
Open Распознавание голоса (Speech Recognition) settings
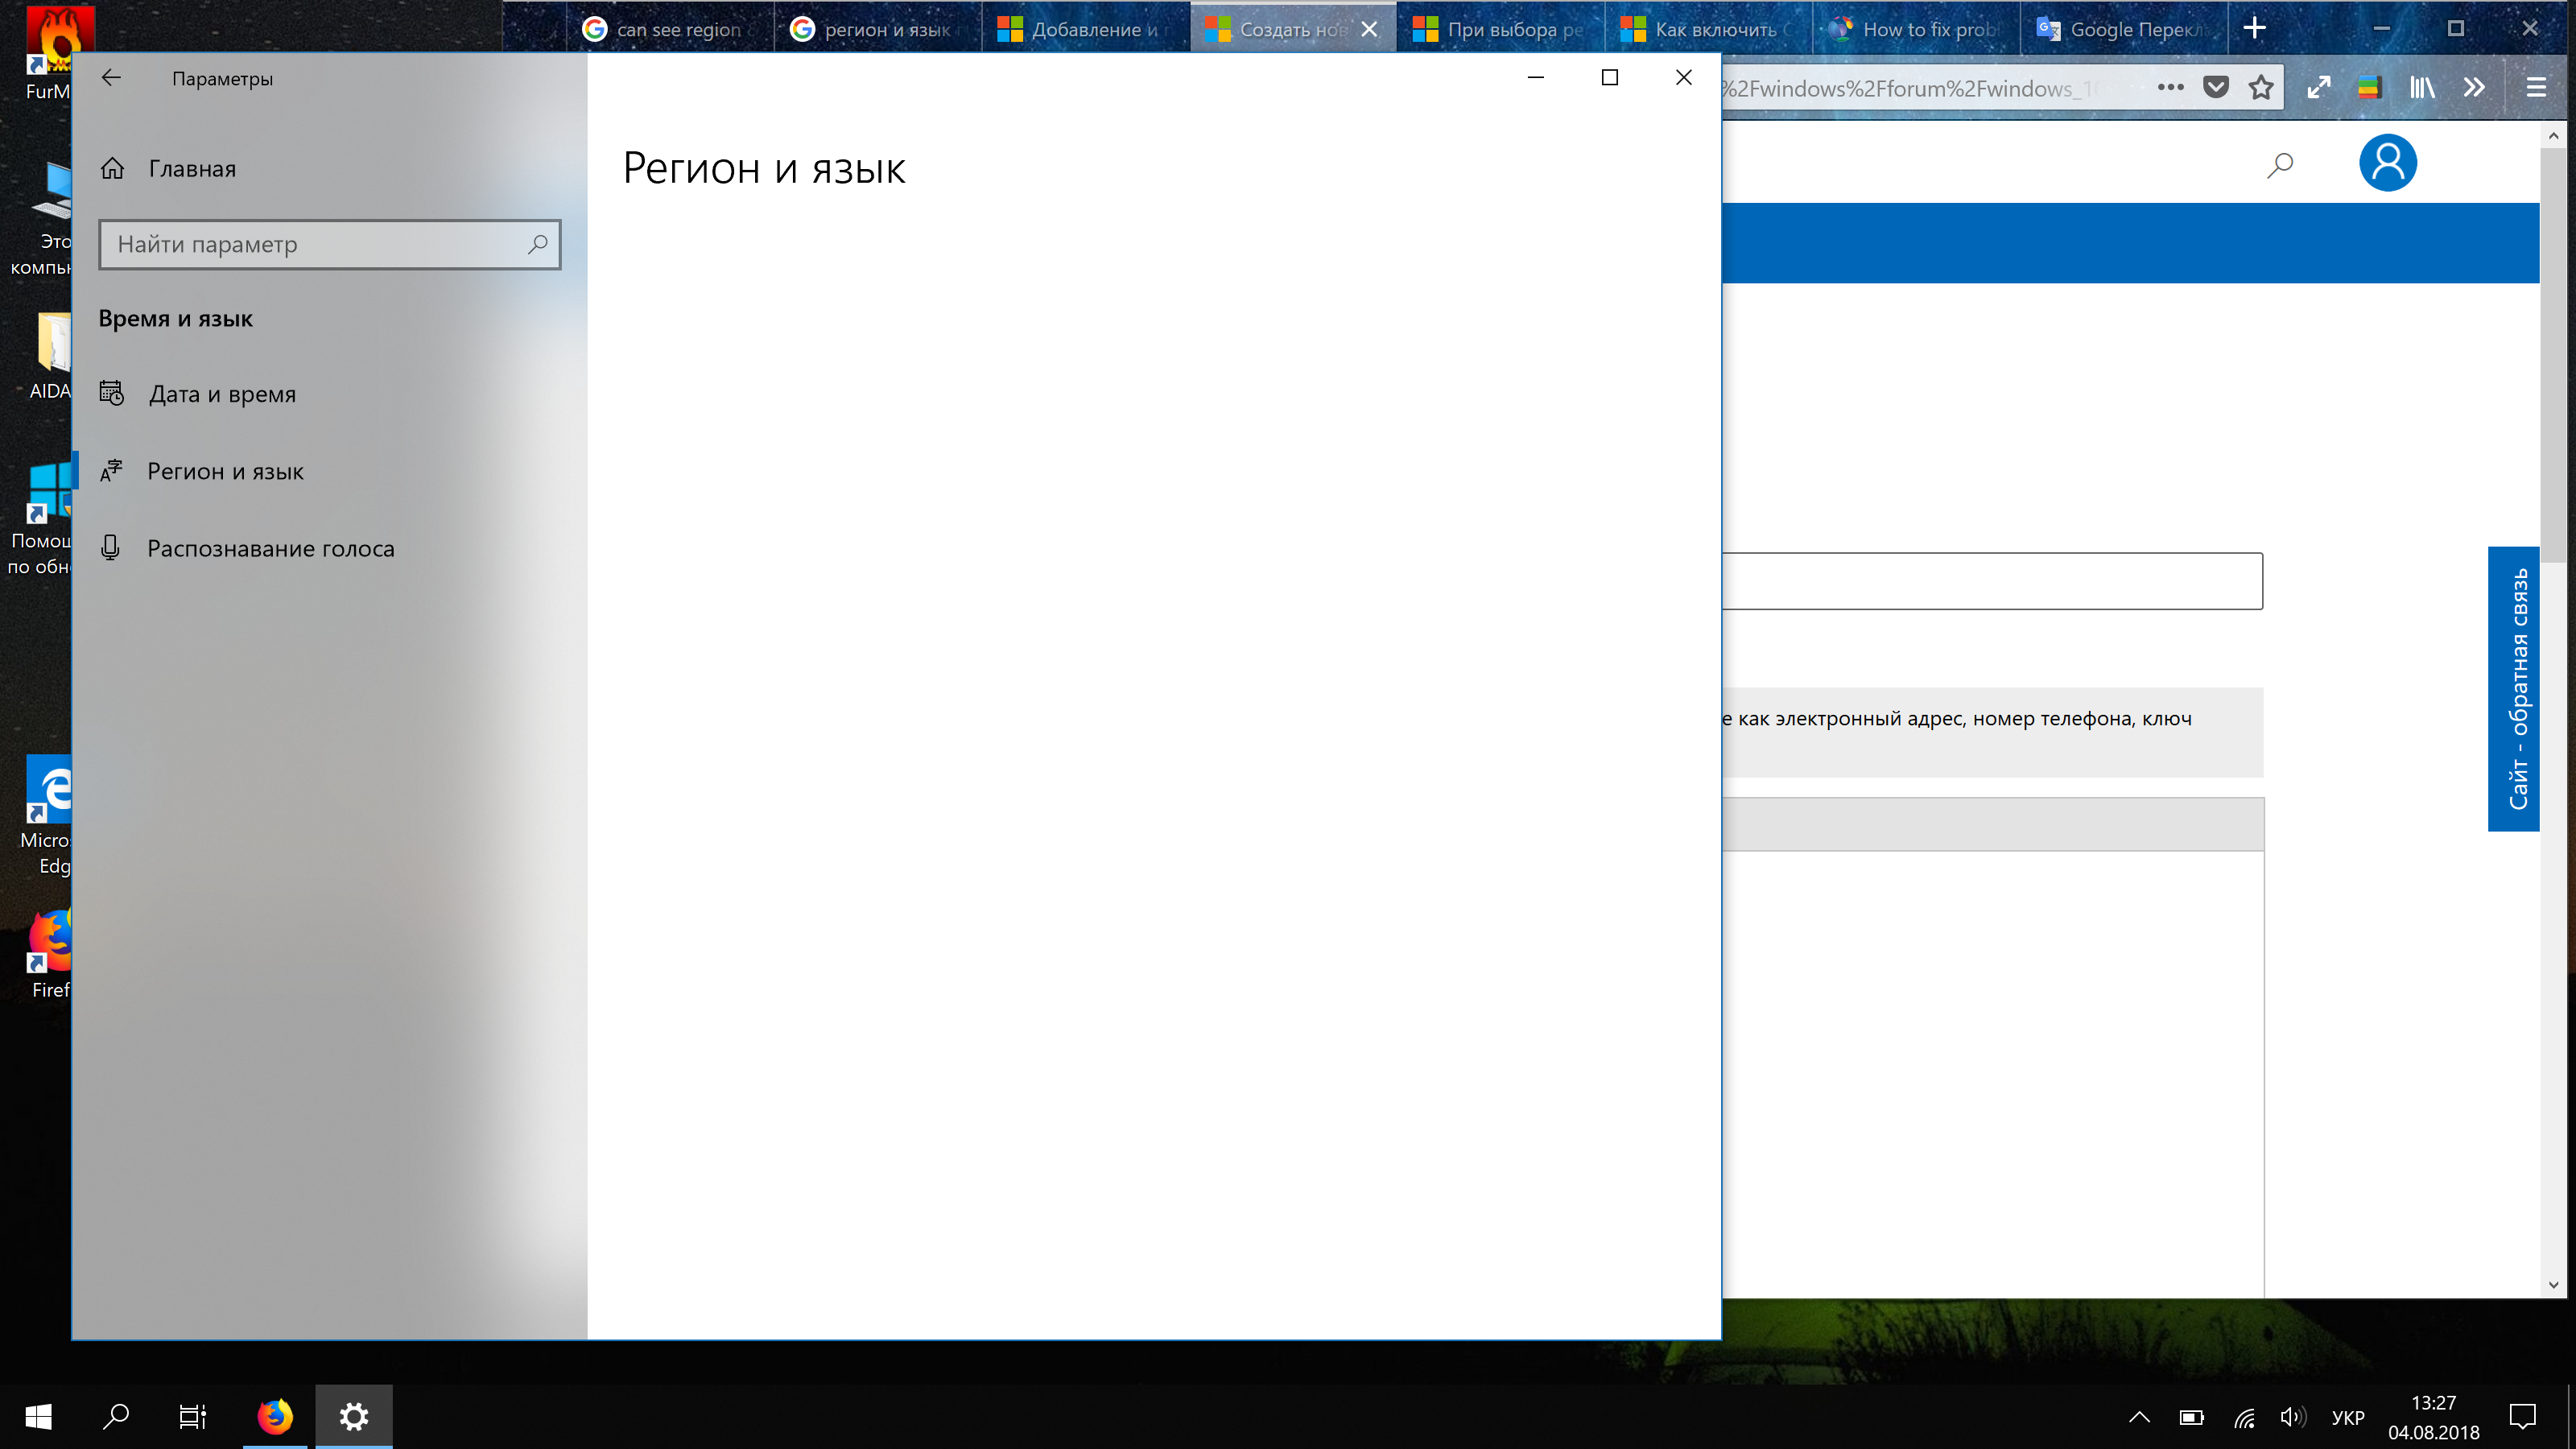point(270,547)
